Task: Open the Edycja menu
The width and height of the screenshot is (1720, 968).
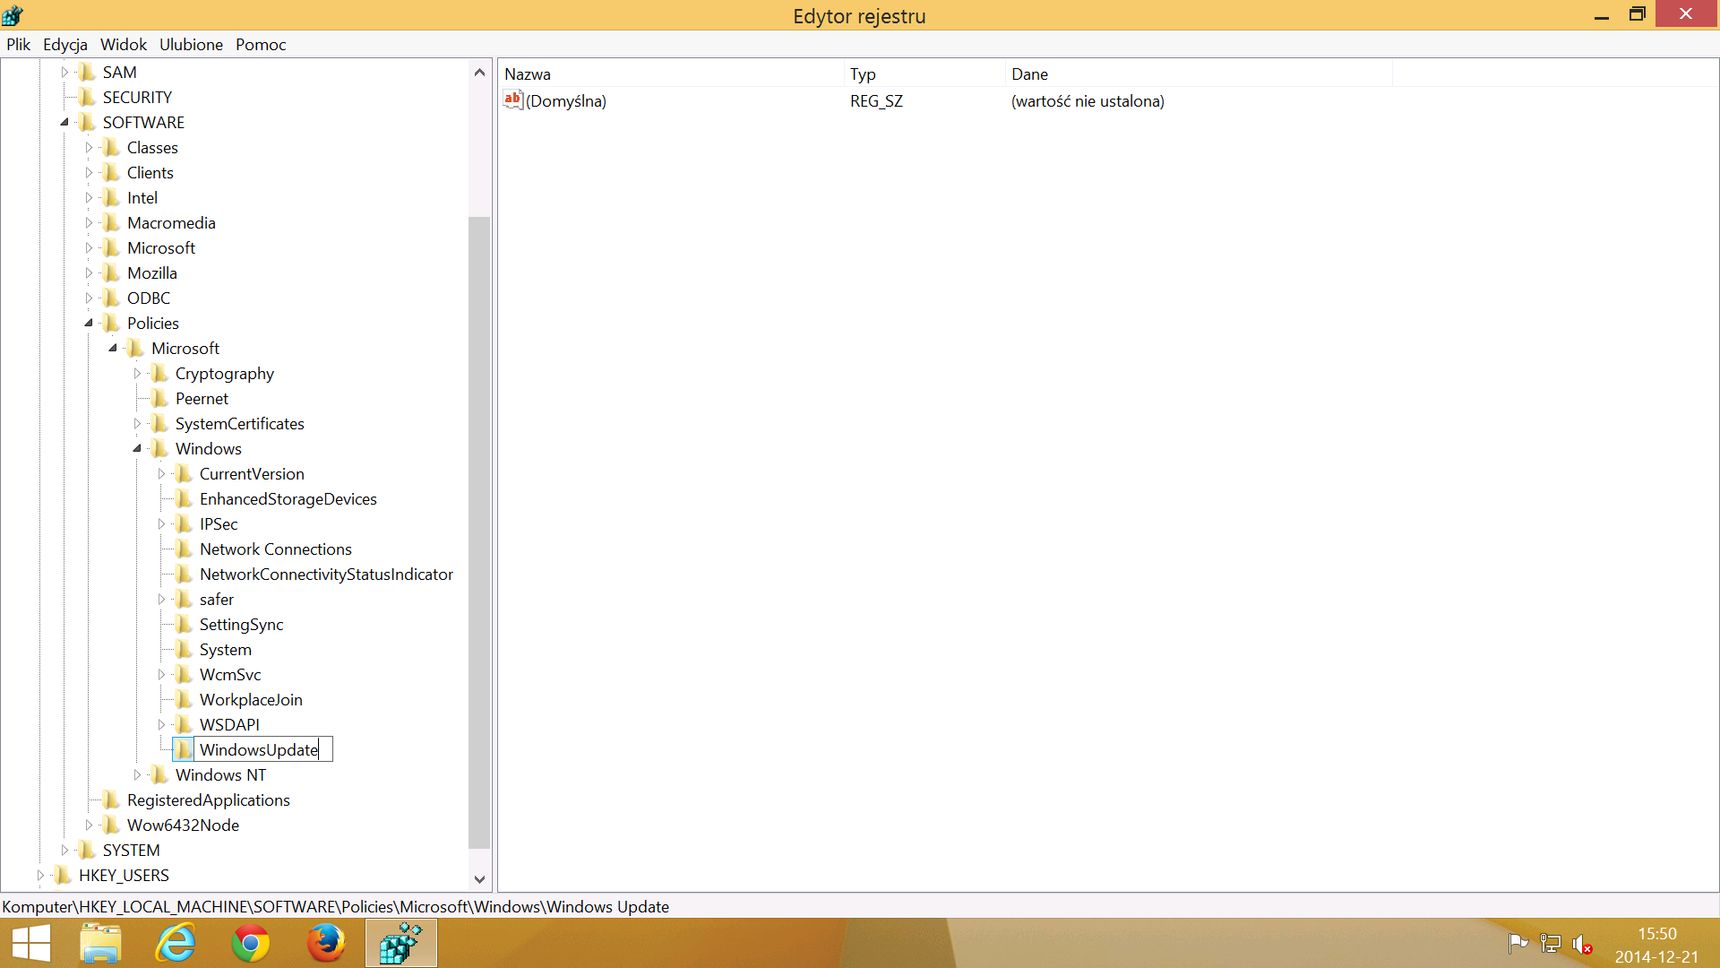Action: 65,44
